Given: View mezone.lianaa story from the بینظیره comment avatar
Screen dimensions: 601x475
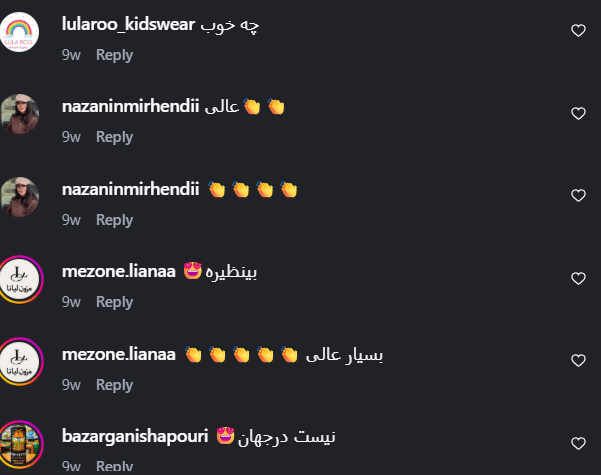Looking at the screenshot, I should (20, 279).
